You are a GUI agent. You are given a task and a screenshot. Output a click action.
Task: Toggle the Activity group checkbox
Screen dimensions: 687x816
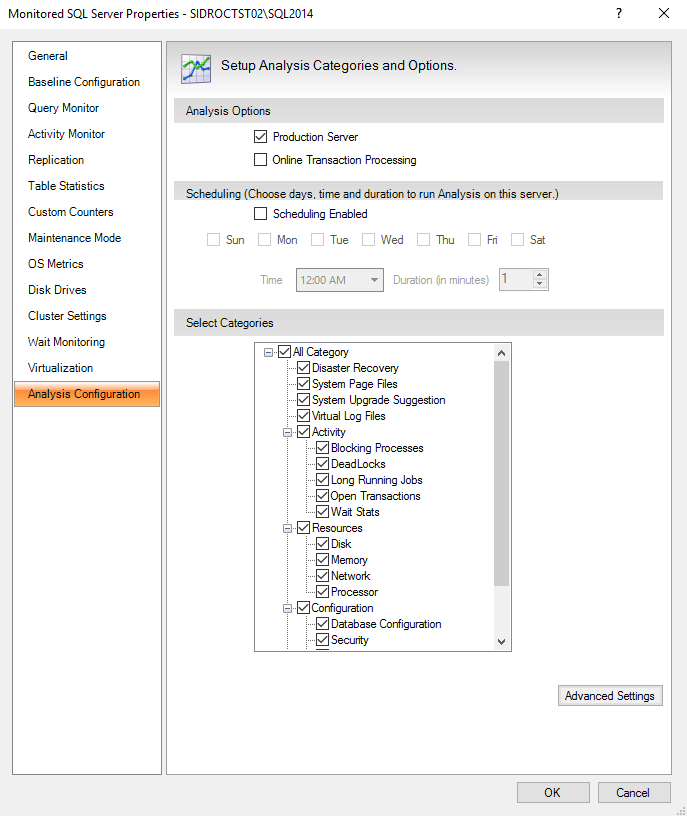point(303,432)
